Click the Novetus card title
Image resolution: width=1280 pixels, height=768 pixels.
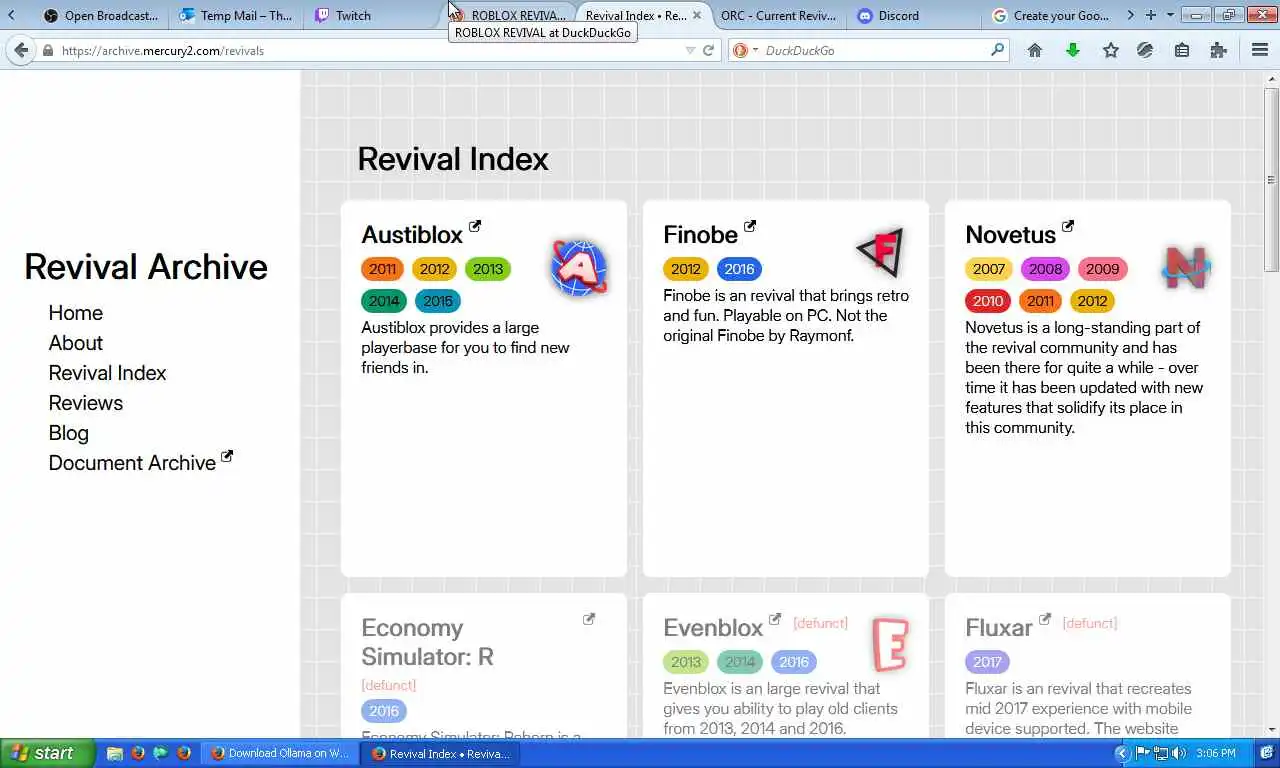coord(1010,235)
